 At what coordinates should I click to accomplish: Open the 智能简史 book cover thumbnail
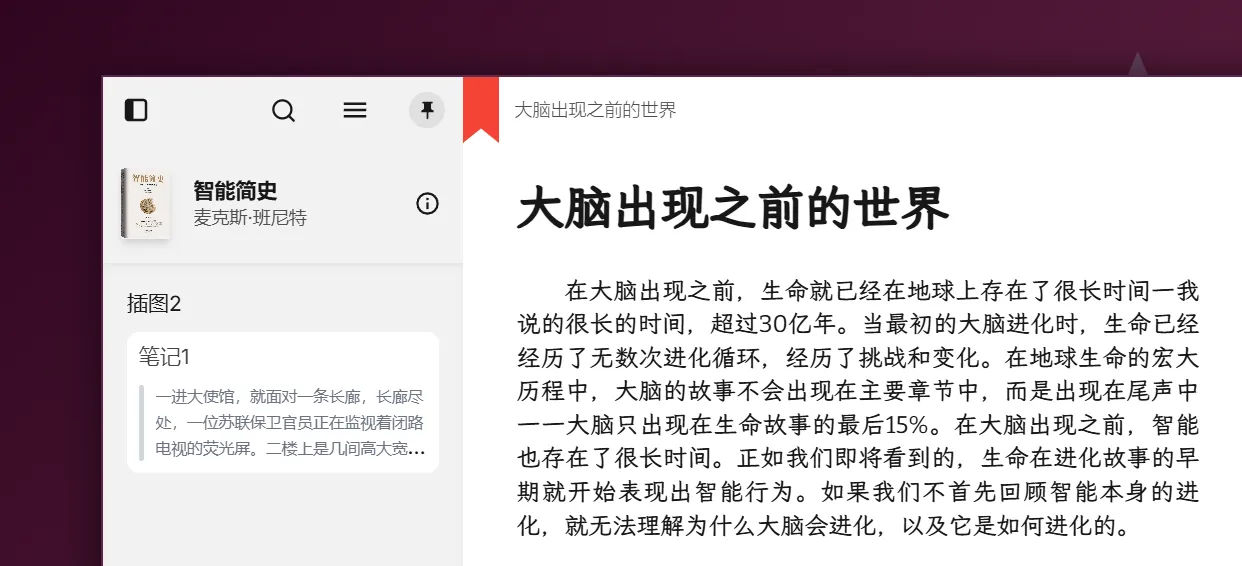click(146, 204)
